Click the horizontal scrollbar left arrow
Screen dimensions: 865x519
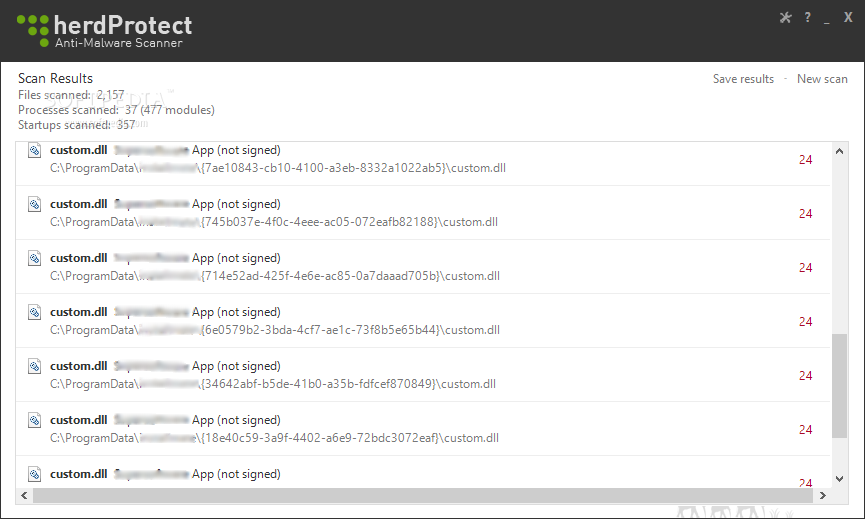point(24,495)
